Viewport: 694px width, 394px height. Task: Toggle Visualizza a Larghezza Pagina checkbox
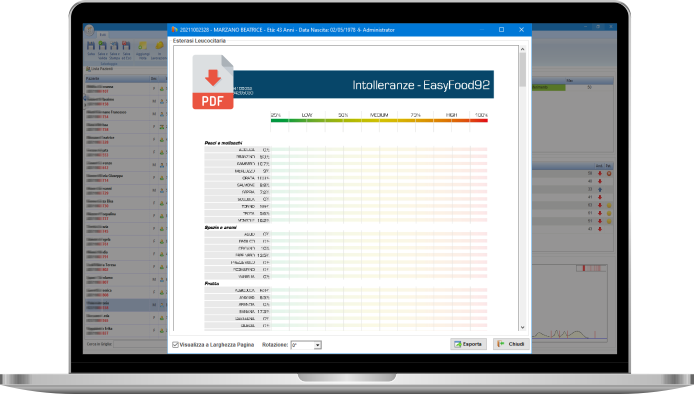click(175, 344)
